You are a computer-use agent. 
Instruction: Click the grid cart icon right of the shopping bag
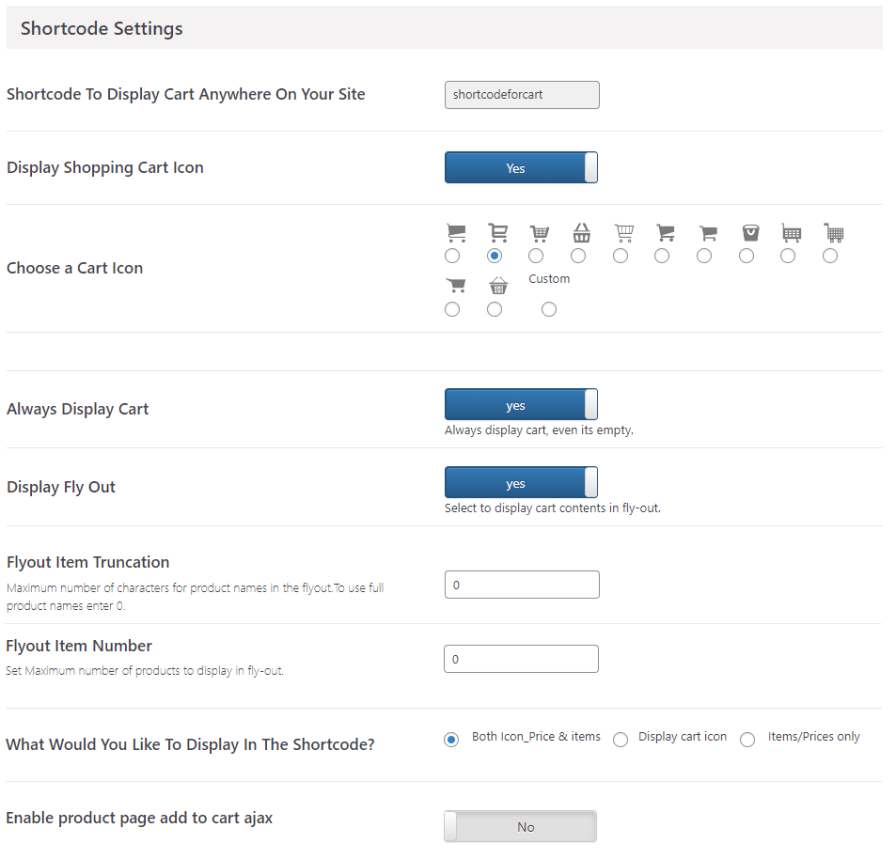pos(791,234)
